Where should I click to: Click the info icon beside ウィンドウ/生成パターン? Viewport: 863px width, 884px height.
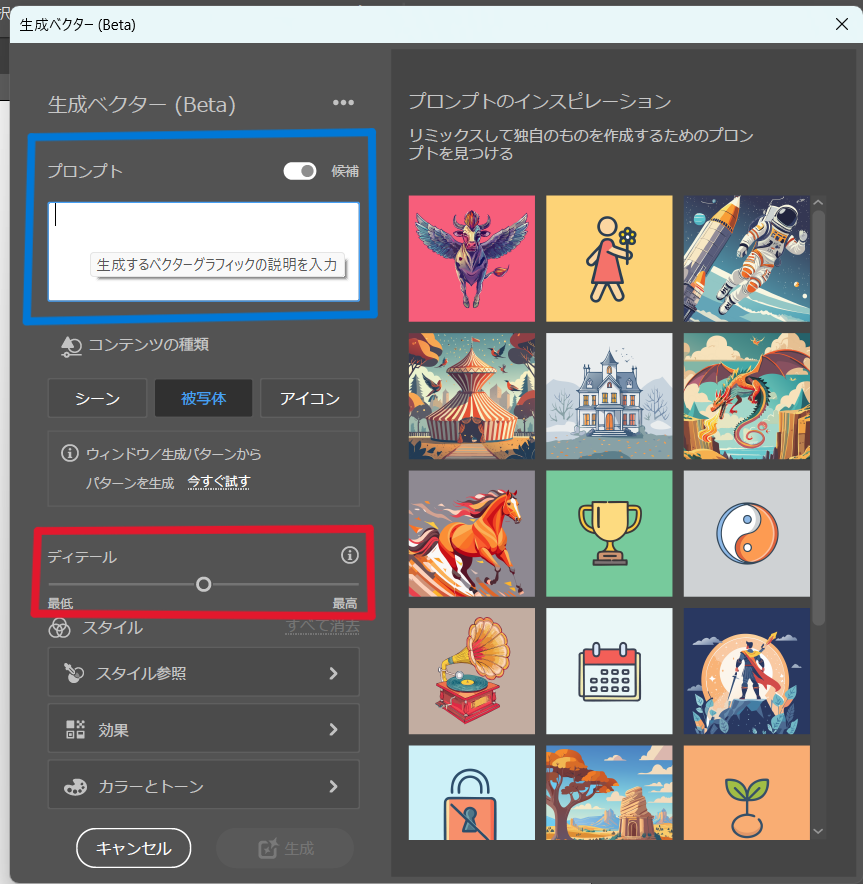[x=69, y=453]
